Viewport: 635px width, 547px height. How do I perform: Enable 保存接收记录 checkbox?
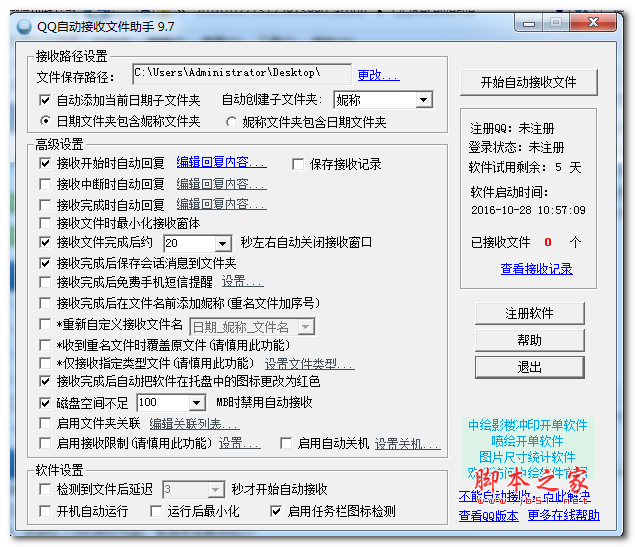pyautogui.click(x=298, y=164)
